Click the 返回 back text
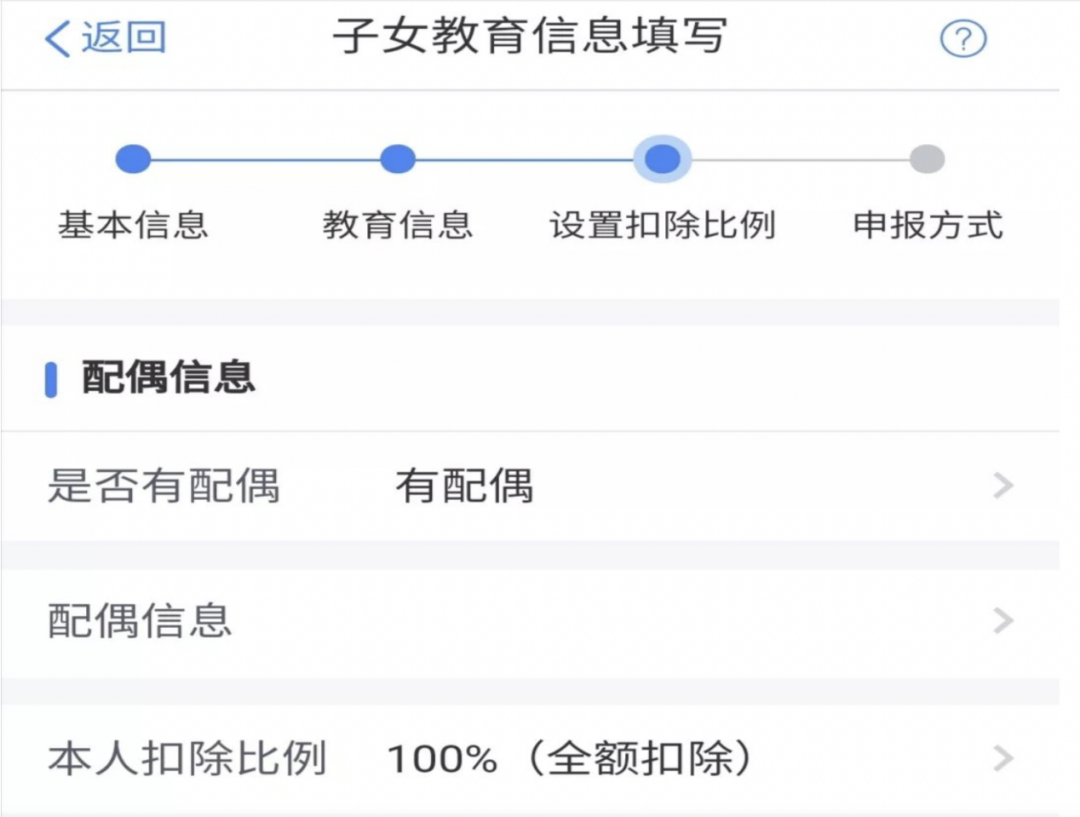Viewport: 1080px width, 817px height. (123, 38)
